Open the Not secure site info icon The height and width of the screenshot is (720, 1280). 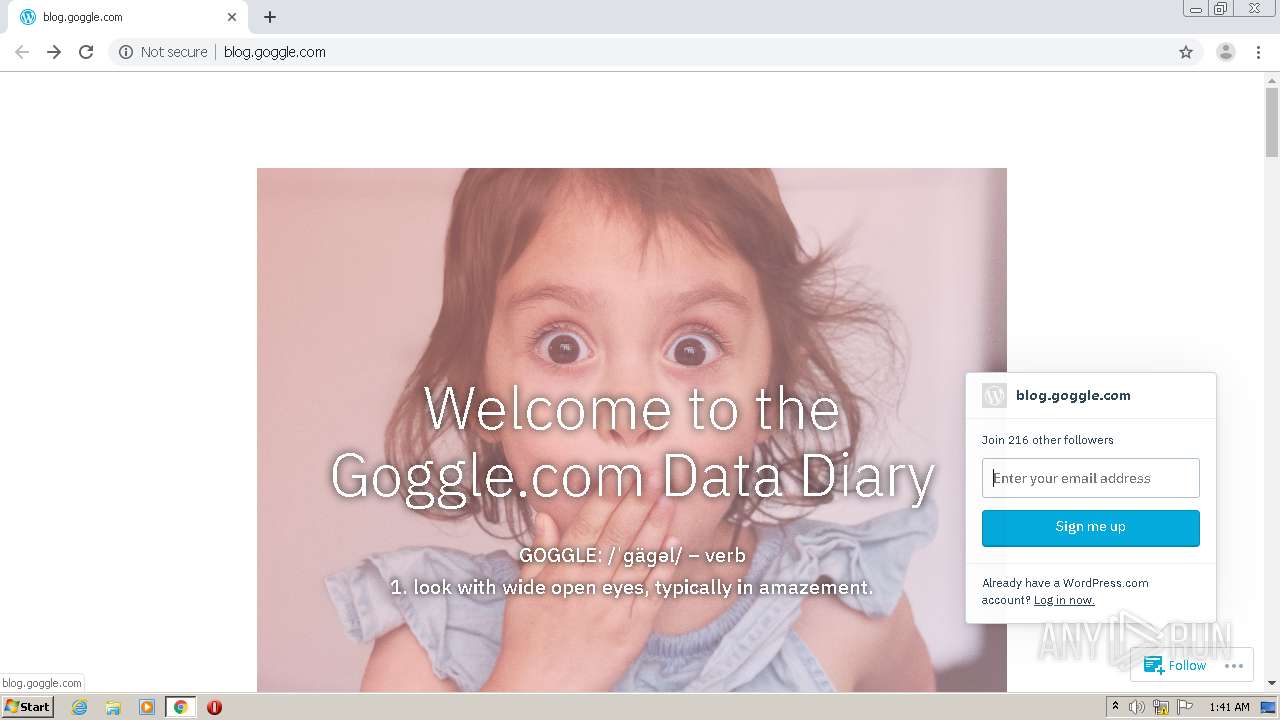pos(126,52)
